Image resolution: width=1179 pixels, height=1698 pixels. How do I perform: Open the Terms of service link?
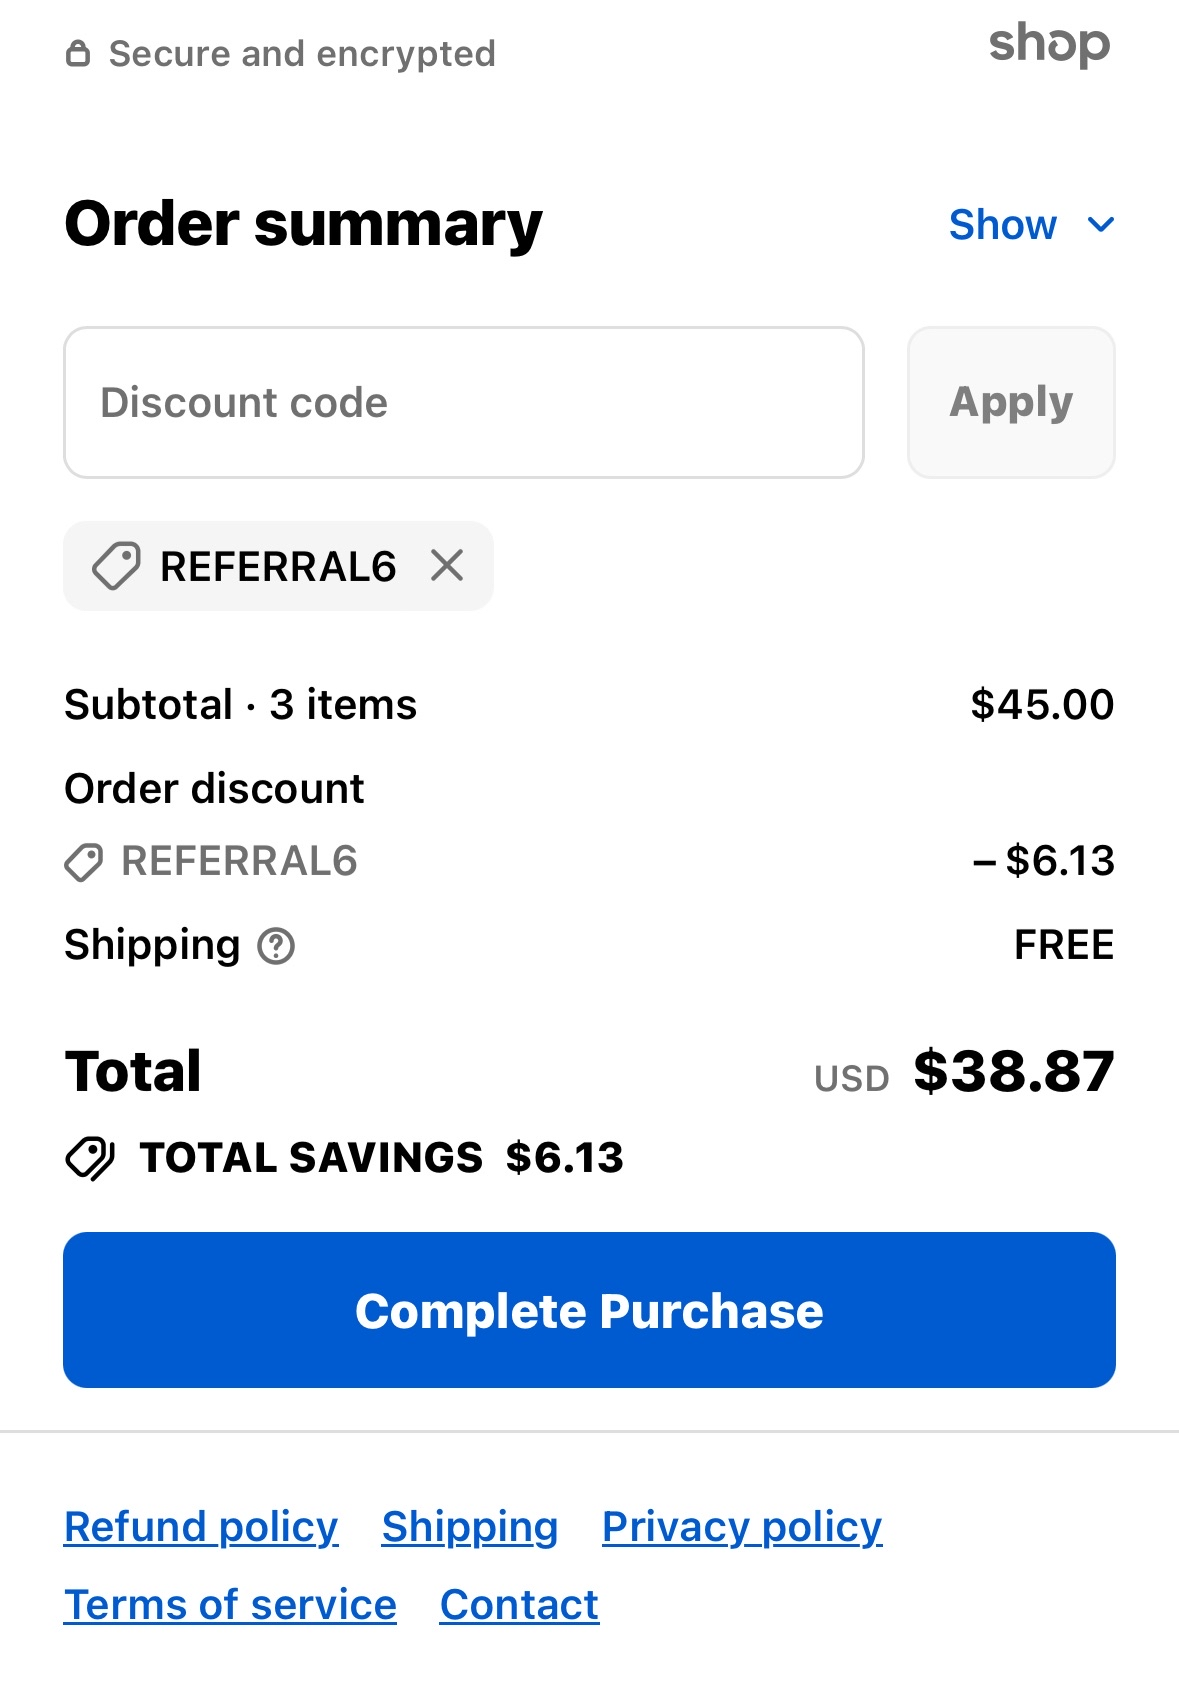pyautogui.click(x=230, y=1605)
